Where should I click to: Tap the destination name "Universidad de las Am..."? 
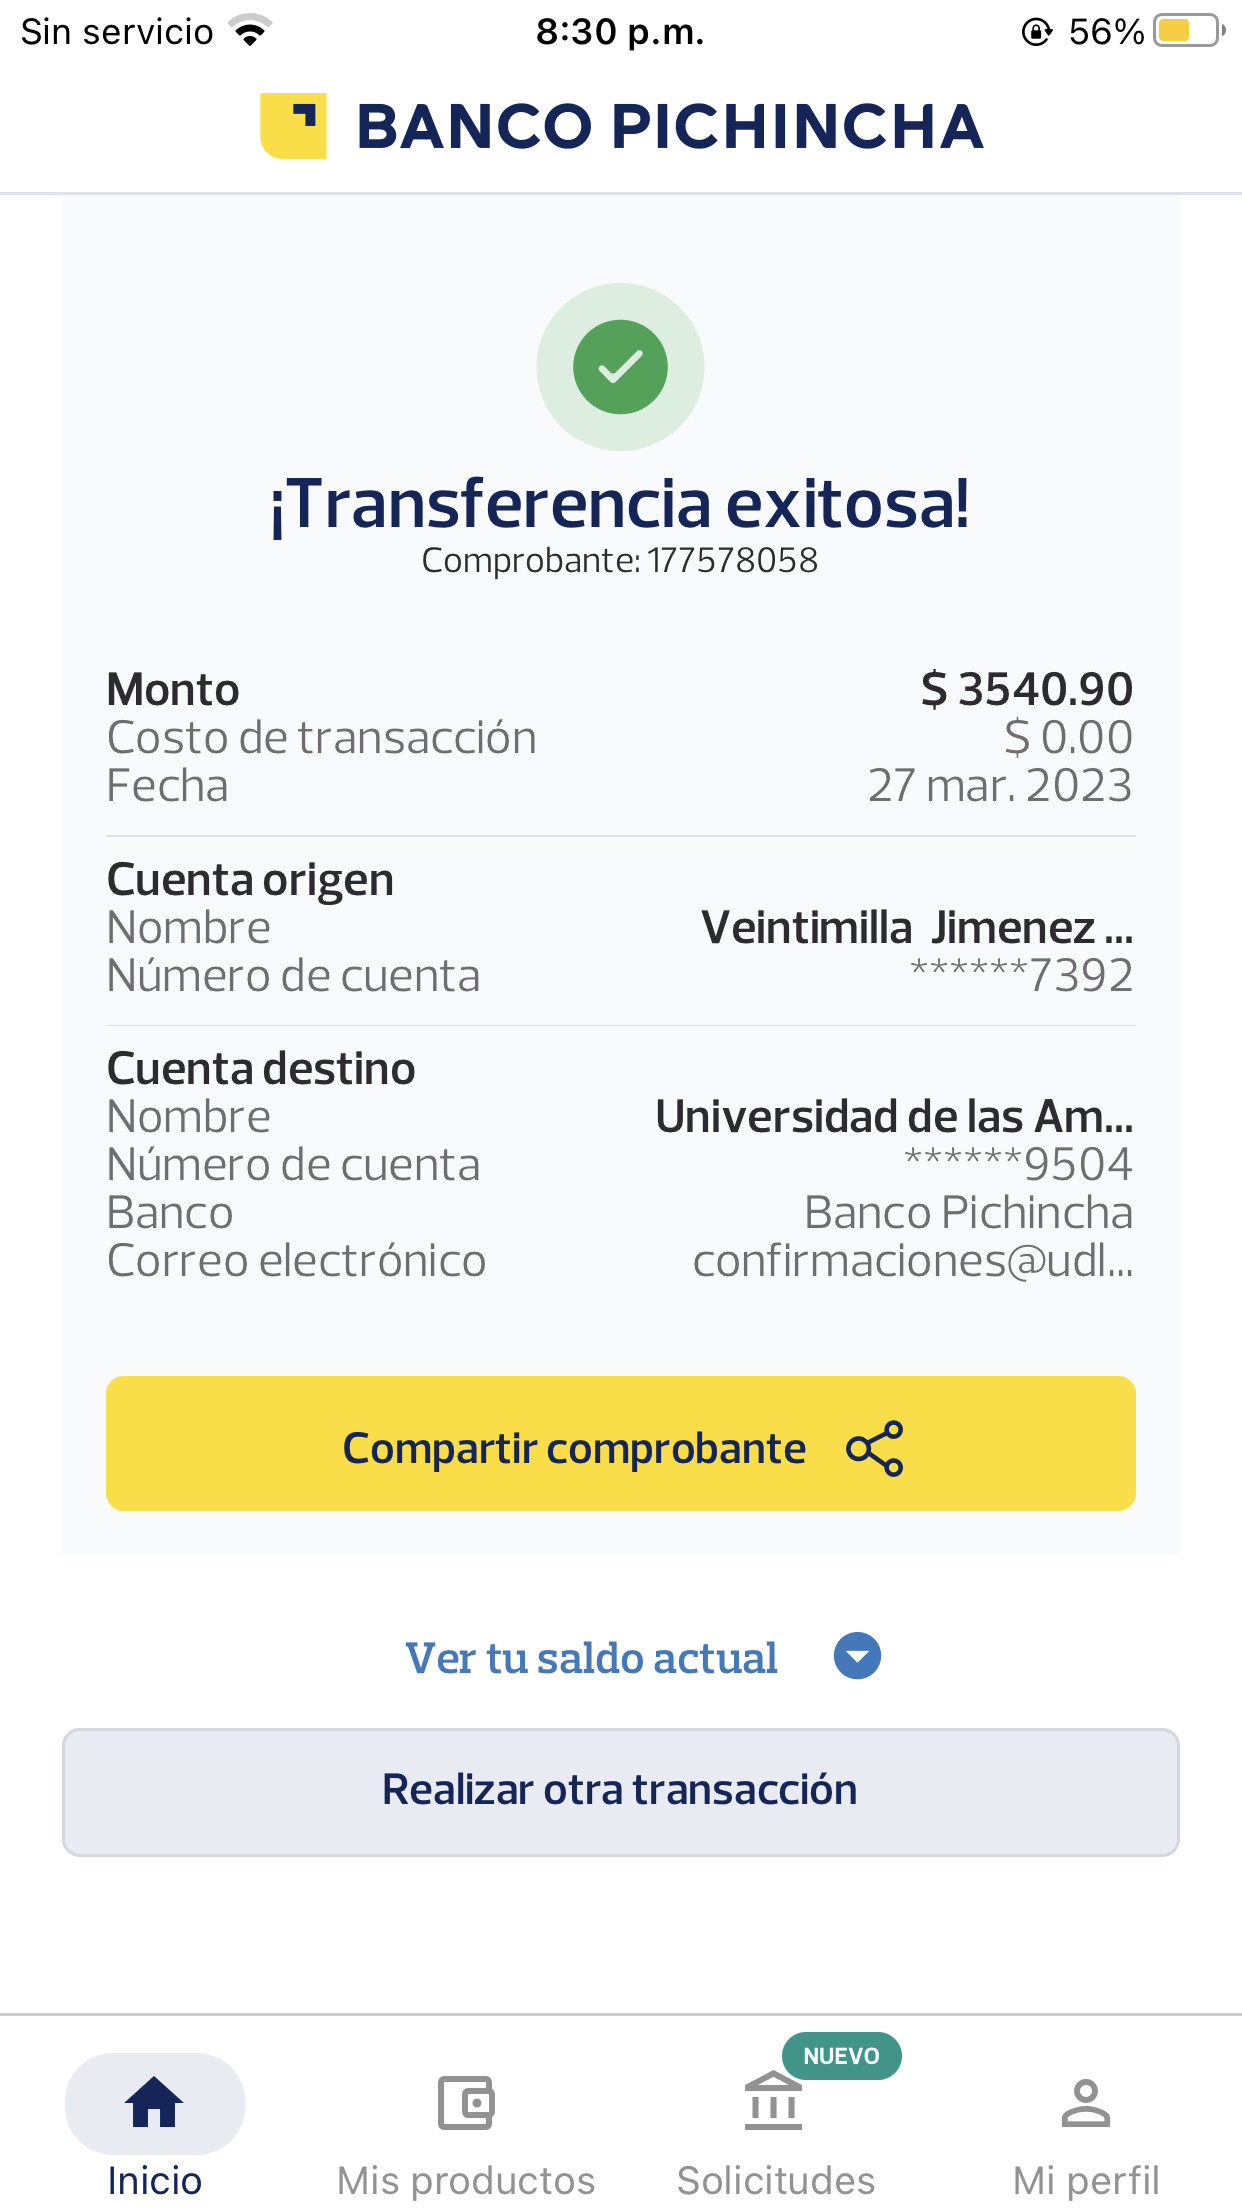894,1117
